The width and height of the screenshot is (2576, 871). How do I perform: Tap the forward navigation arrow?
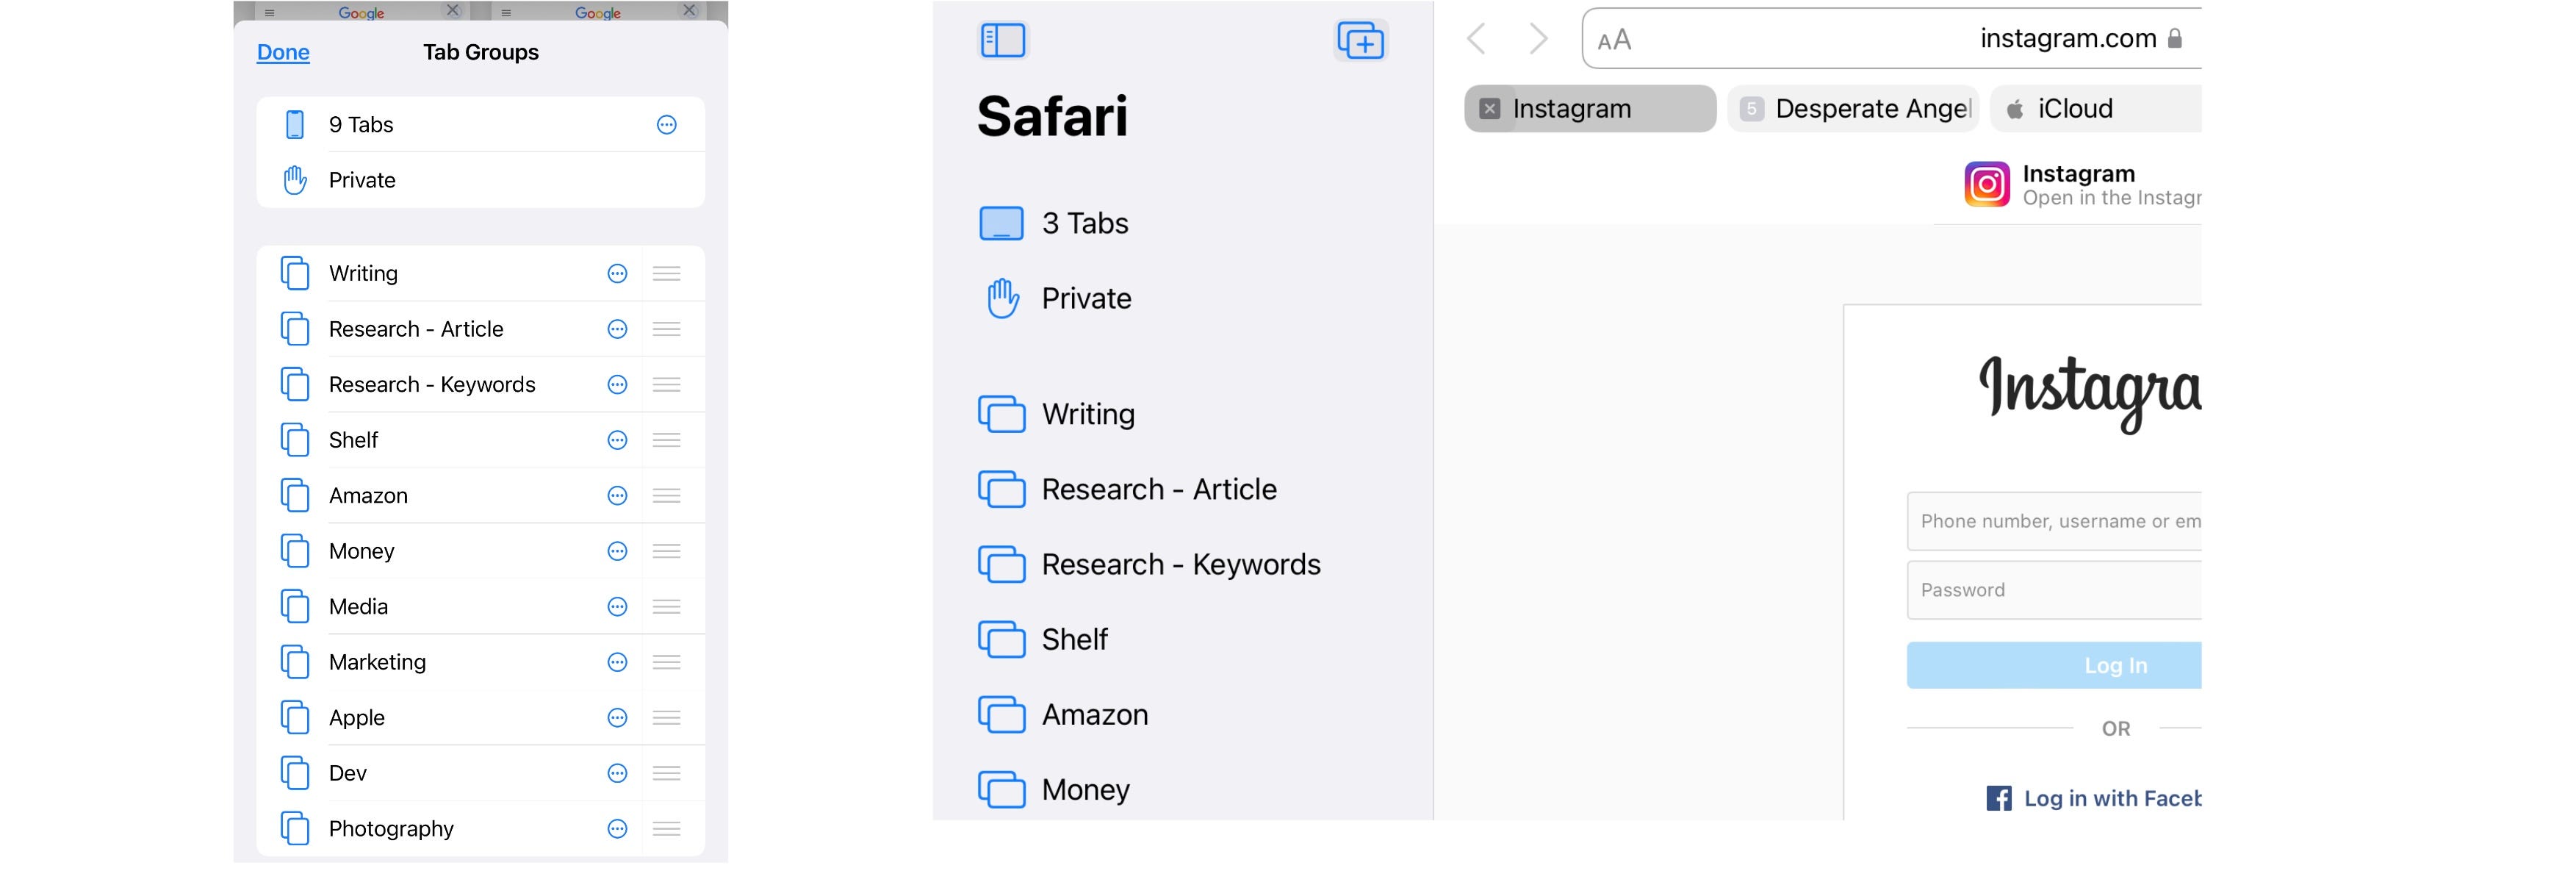pyautogui.click(x=1537, y=39)
